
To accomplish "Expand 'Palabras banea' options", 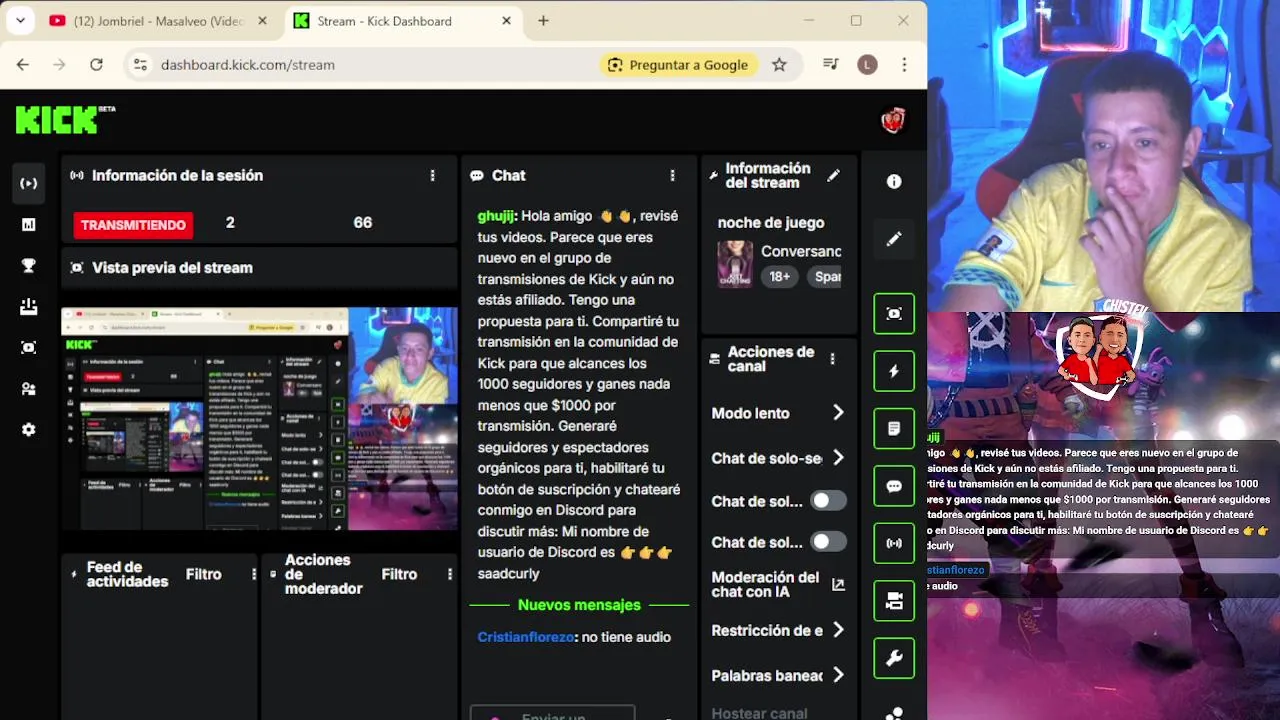I will pyautogui.click(x=838, y=674).
